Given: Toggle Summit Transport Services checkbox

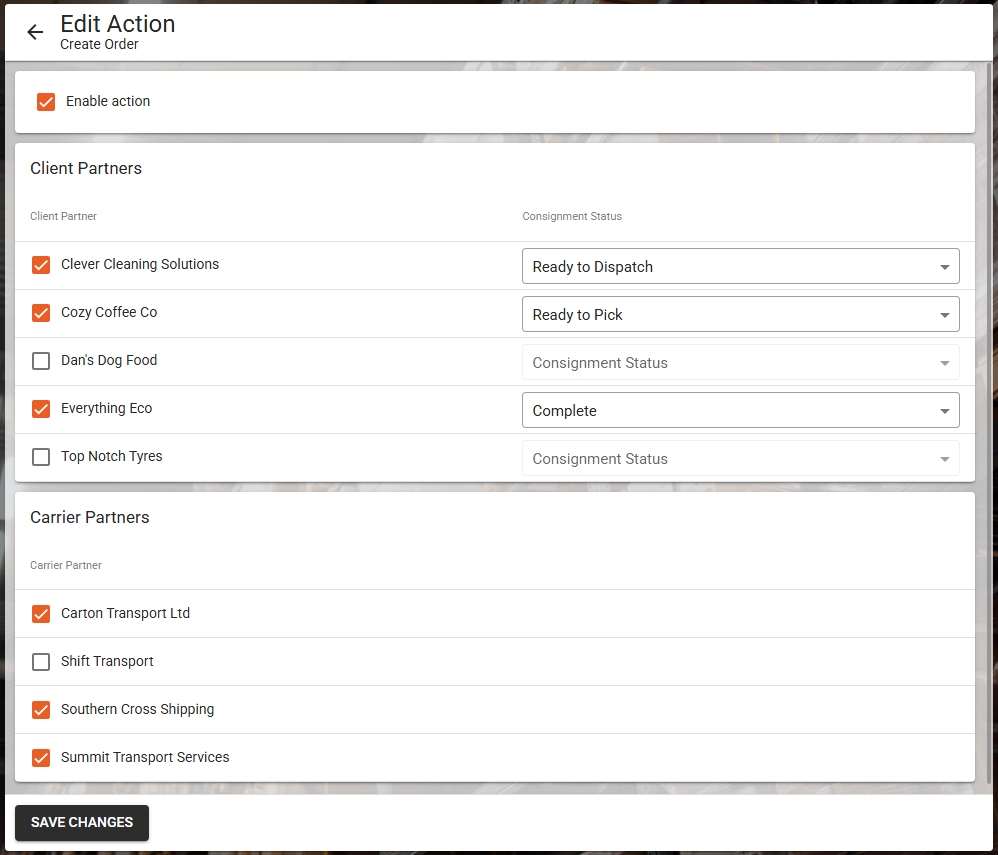Looking at the screenshot, I should click(41, 758).
